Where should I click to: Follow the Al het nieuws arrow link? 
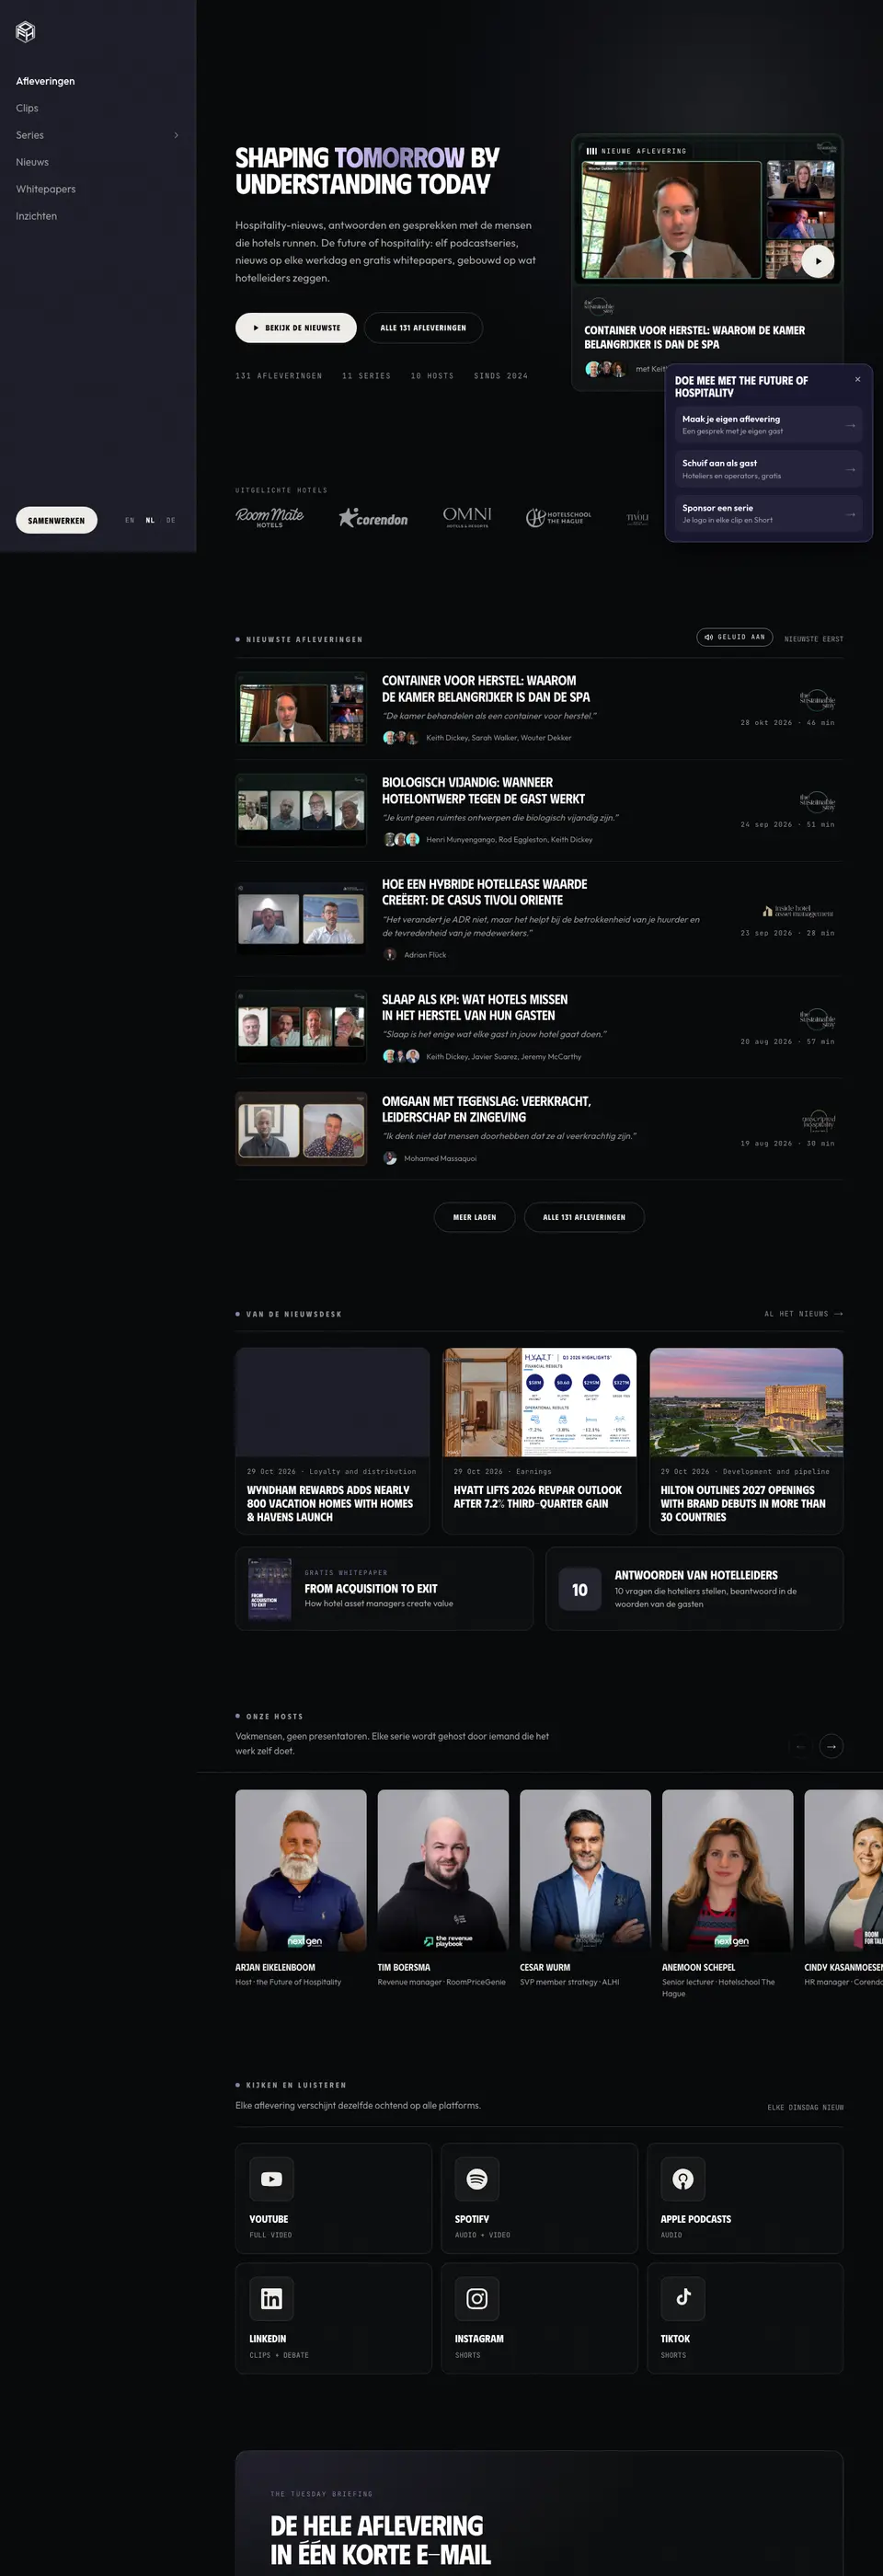pyautogui.click(x=803, y=1314)
